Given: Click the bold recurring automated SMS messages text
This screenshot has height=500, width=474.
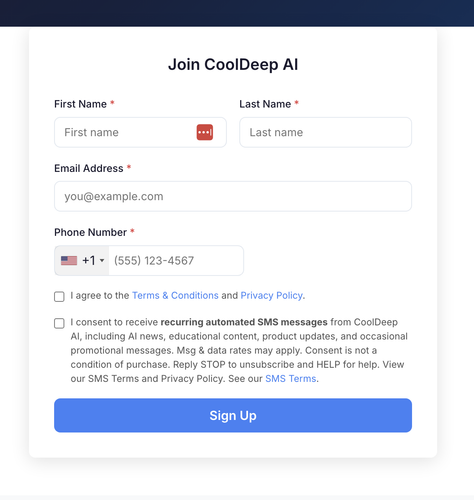Looking at the screenshot, I should [x=244, y=322].
